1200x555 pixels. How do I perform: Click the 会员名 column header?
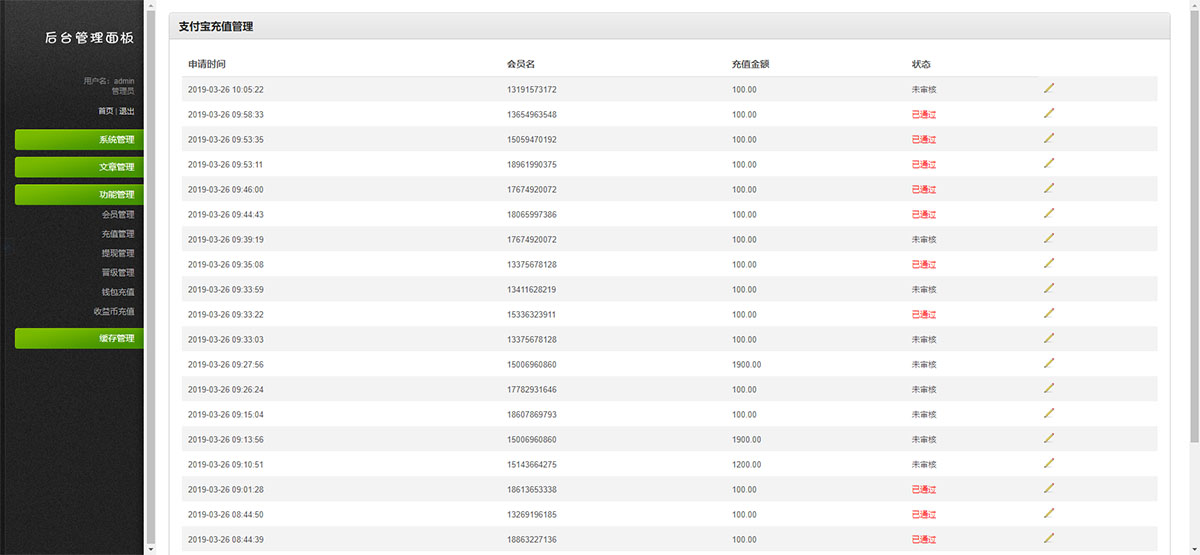point(521,64)
